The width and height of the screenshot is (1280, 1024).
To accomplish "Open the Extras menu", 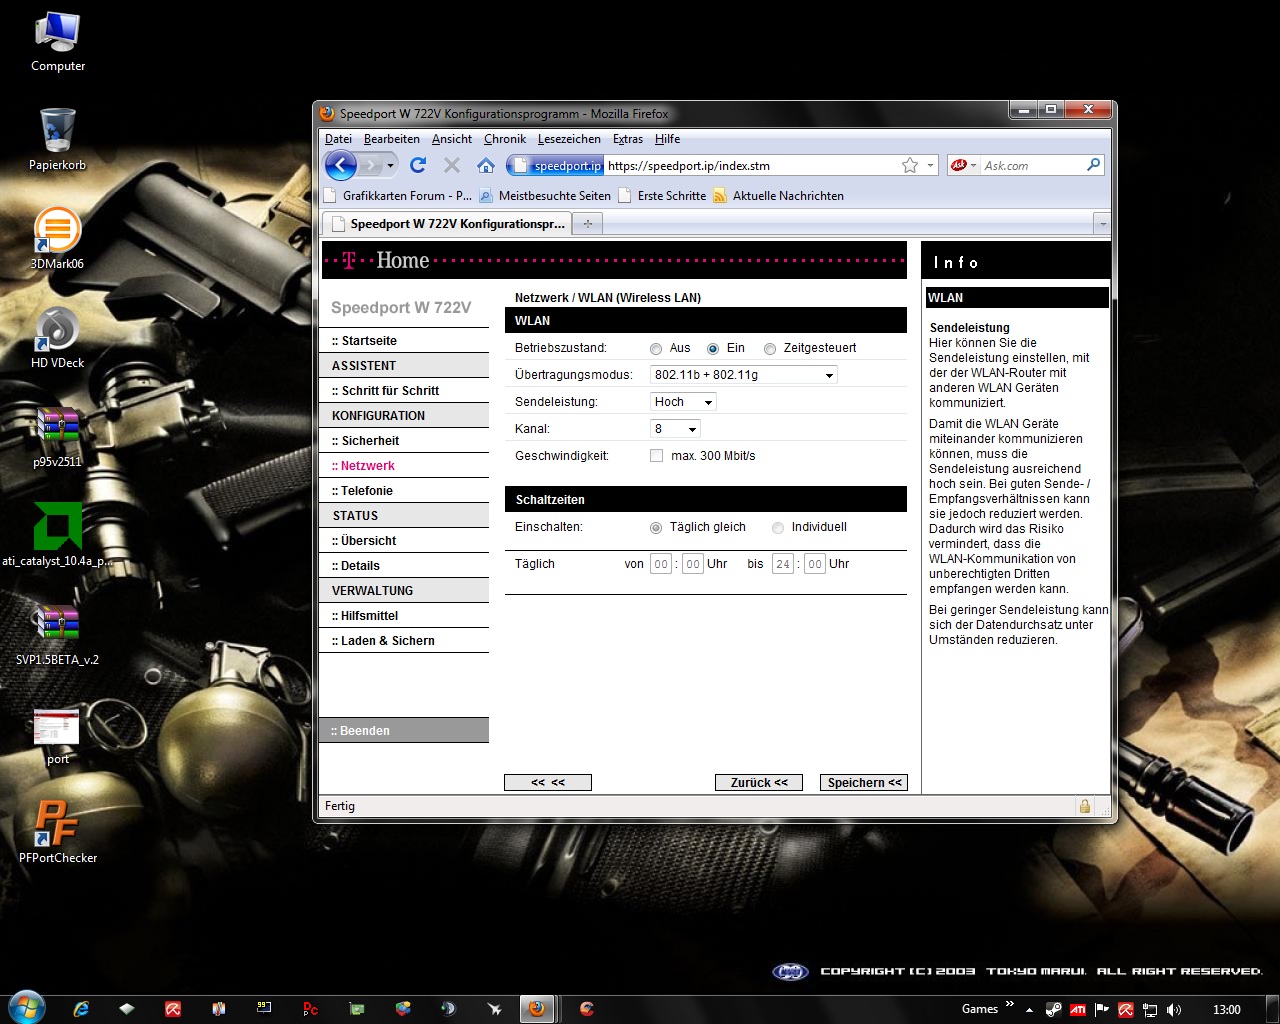I will (x=628, y=139).
